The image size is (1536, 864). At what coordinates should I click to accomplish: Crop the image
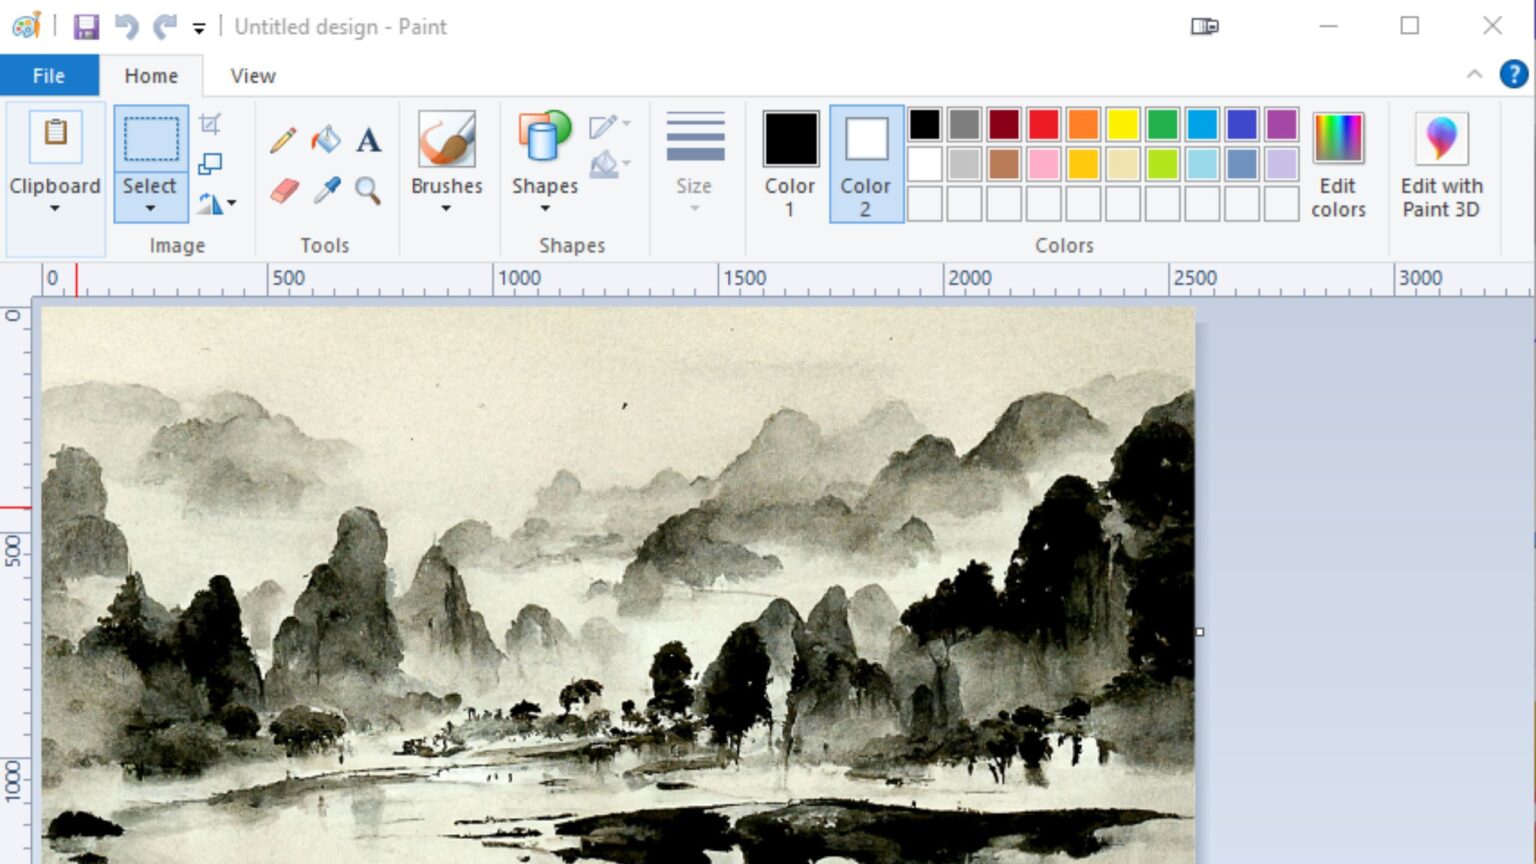point(208,122)
